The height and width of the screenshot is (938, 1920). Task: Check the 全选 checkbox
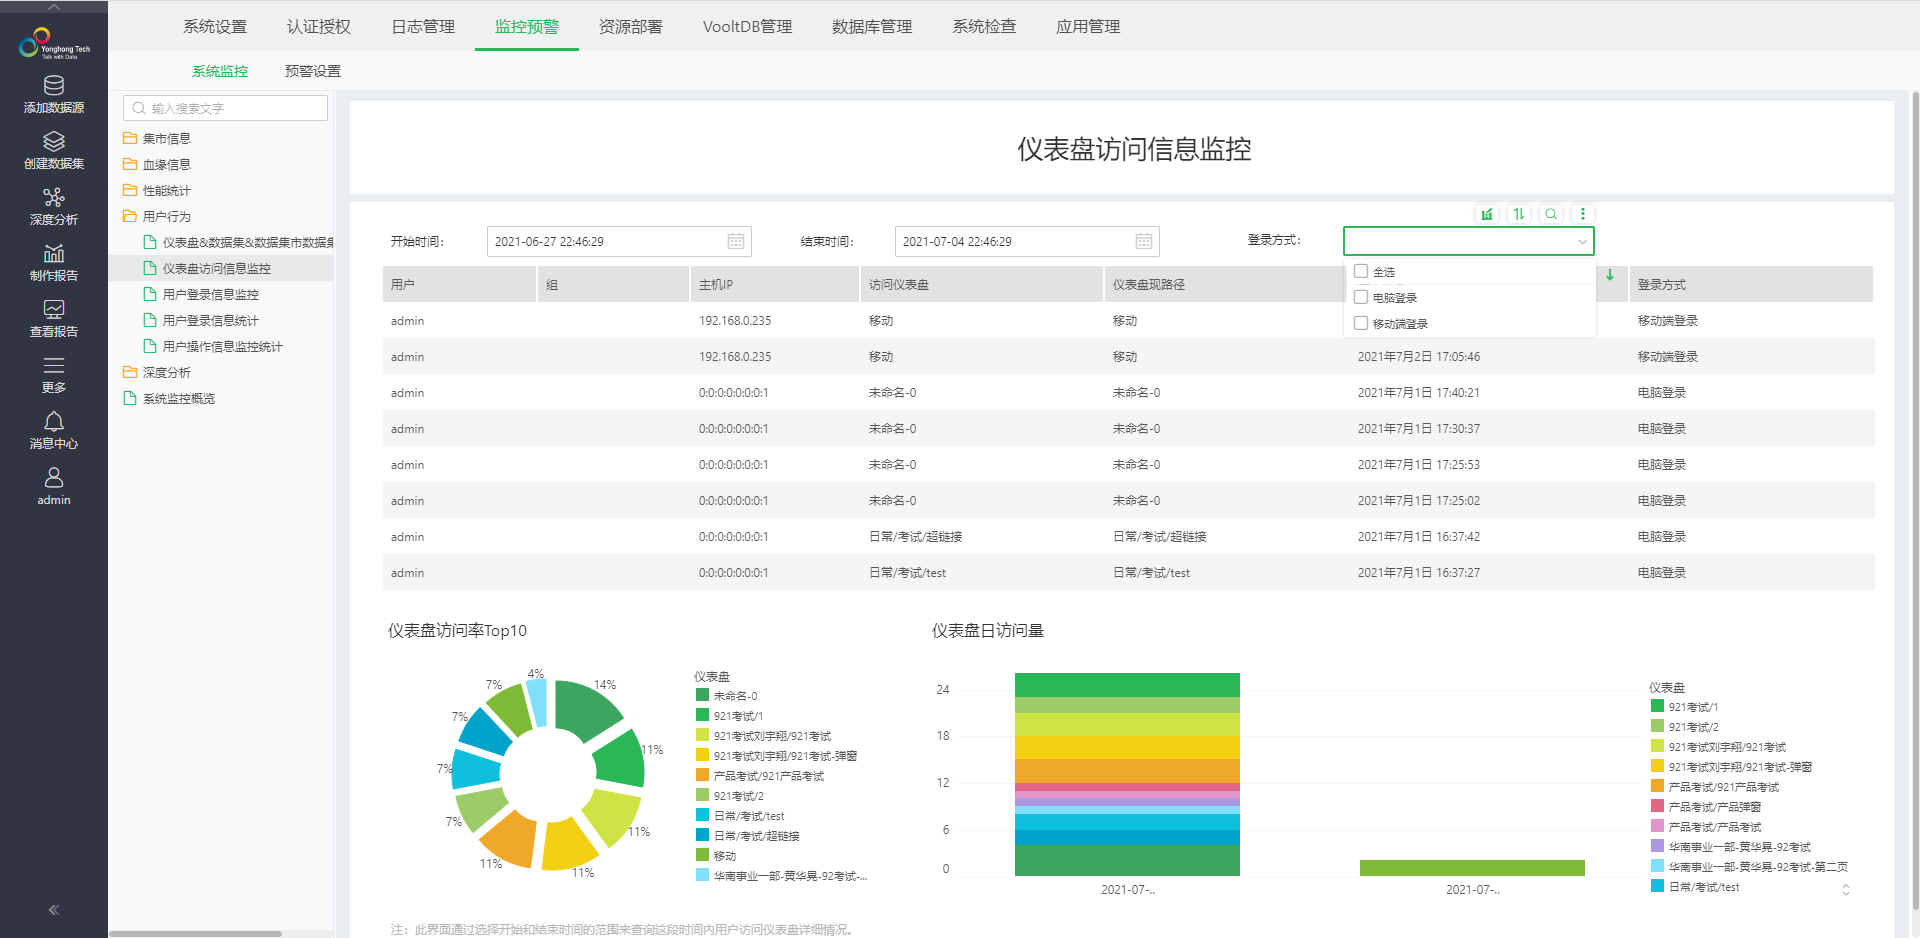(1361, 271)
